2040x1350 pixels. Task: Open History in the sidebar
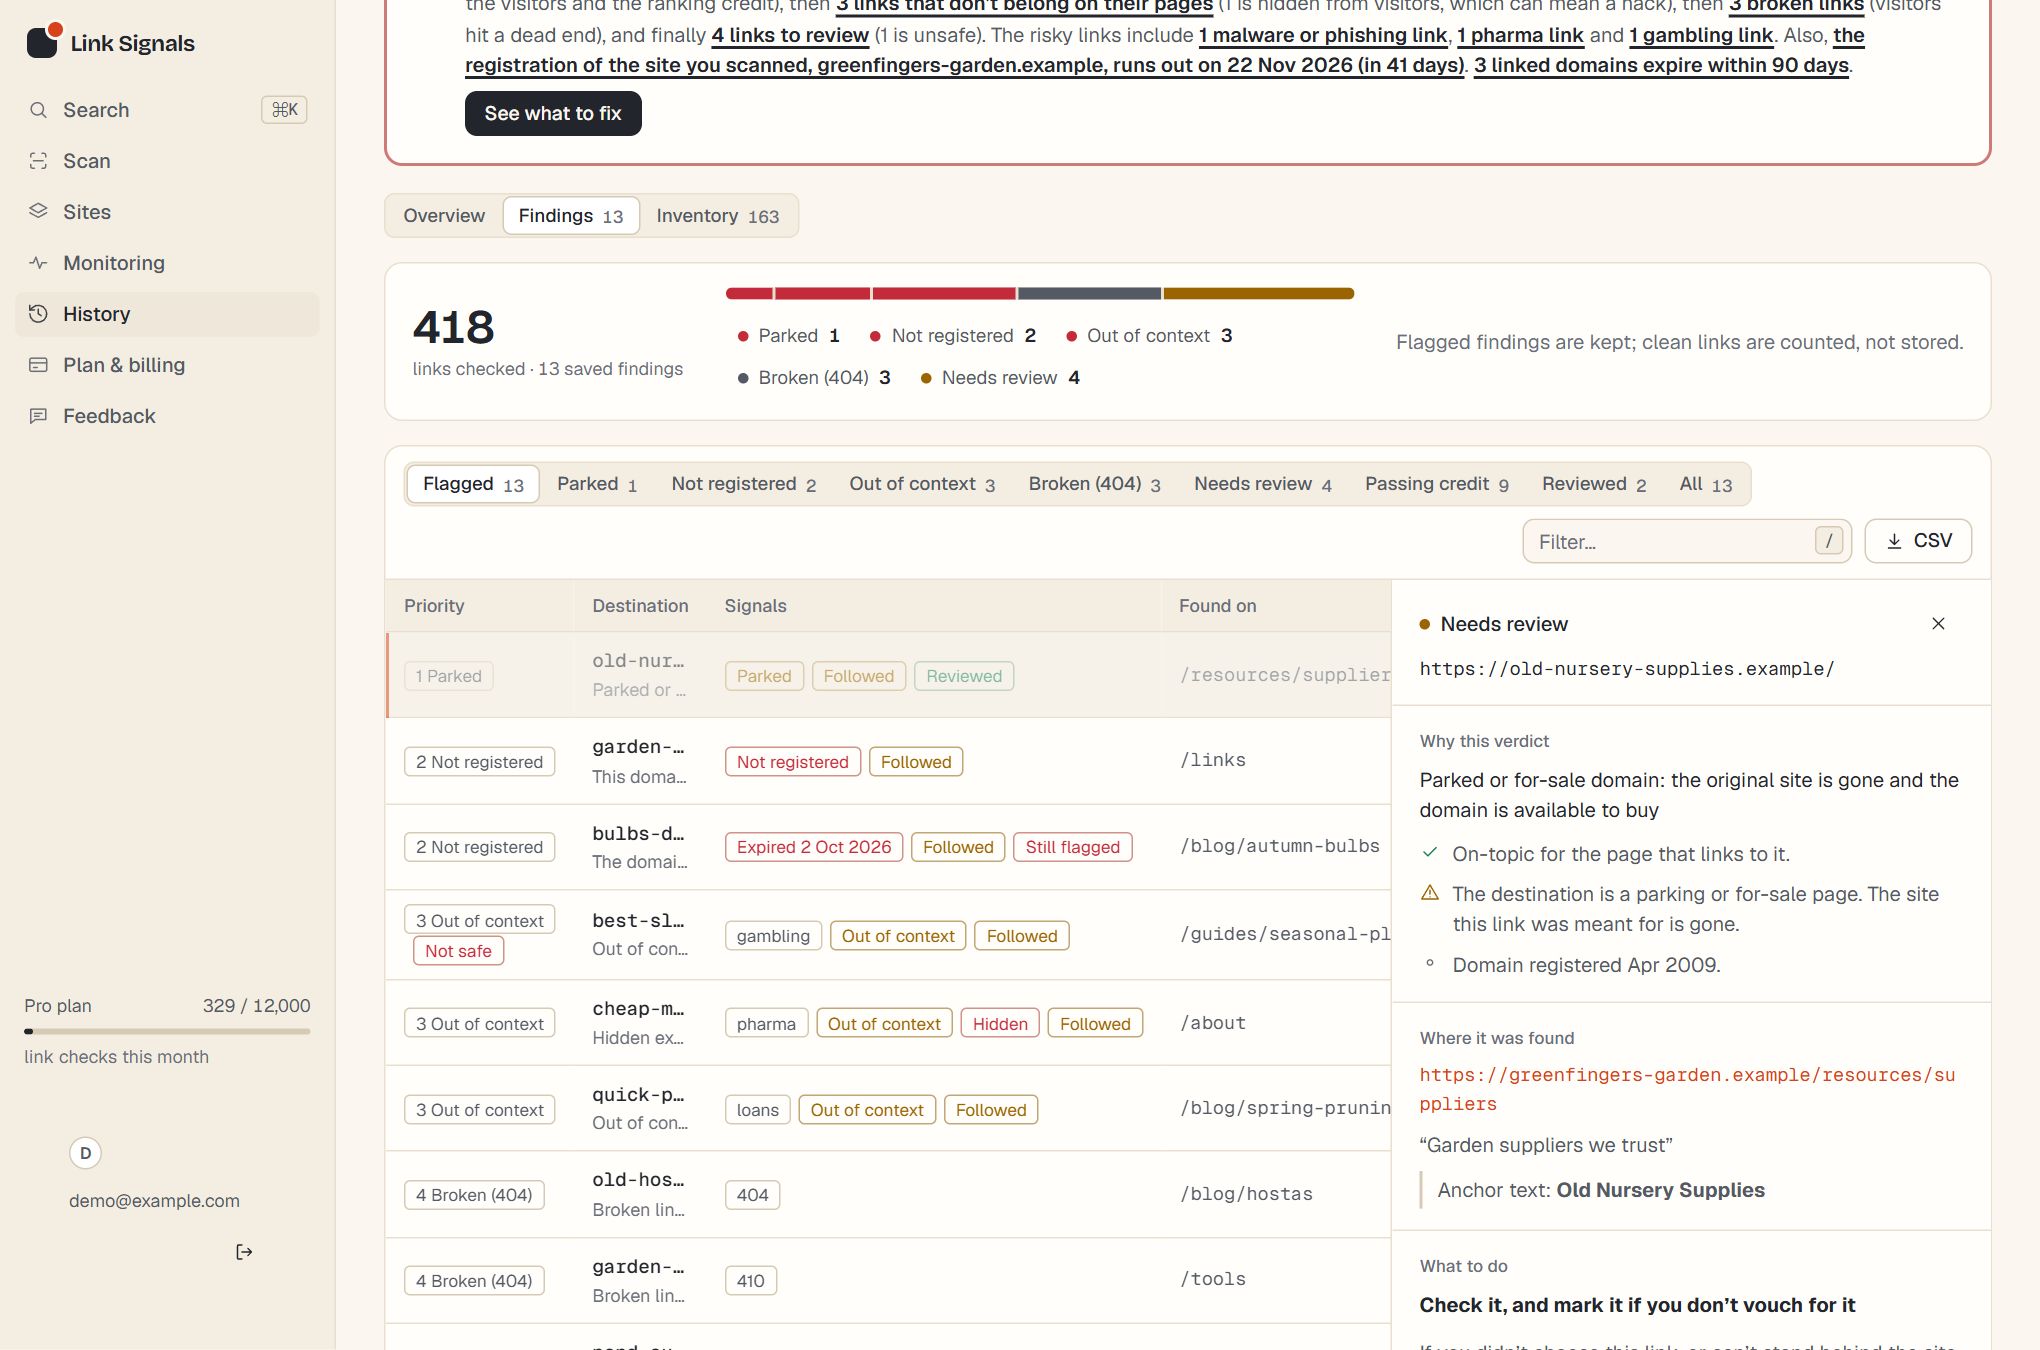click(167, 314)
